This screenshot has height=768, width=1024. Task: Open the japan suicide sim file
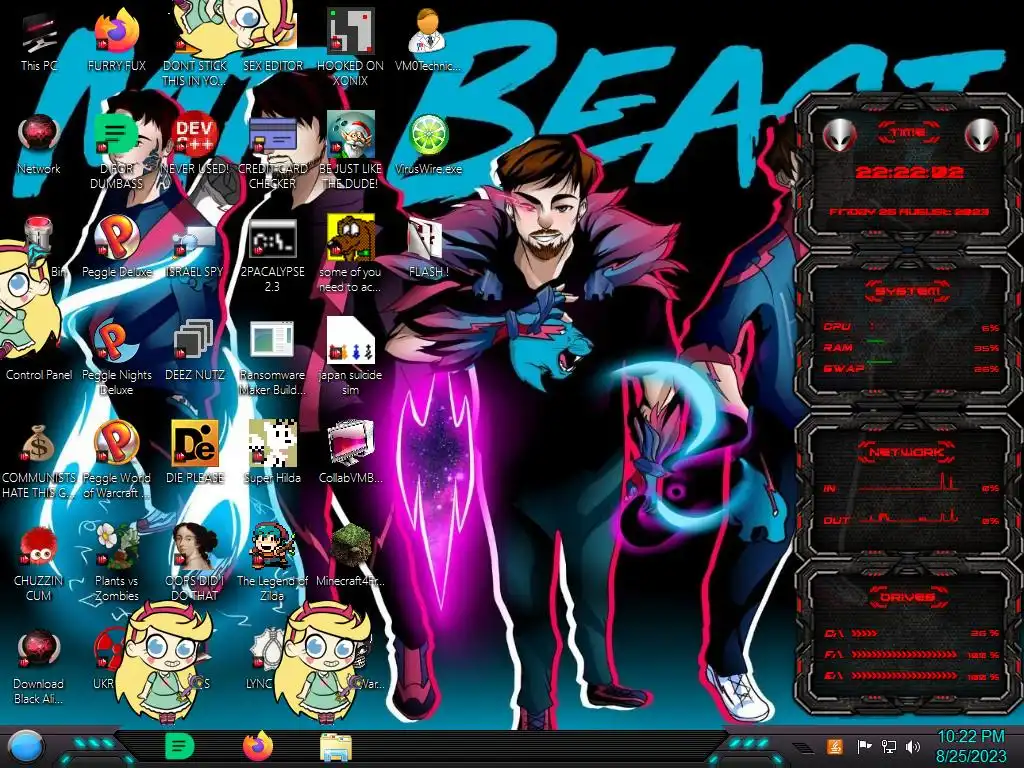pyautogui.click(x=350, y=341)
